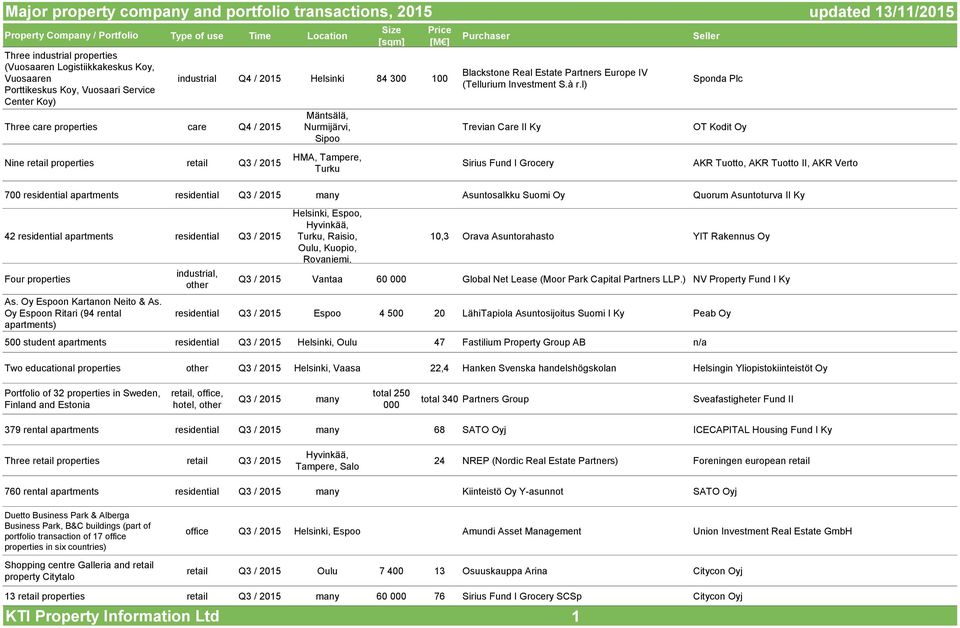Select the 'Three retail properties' cell
This screenshot has width=960, height=628.
52,461
